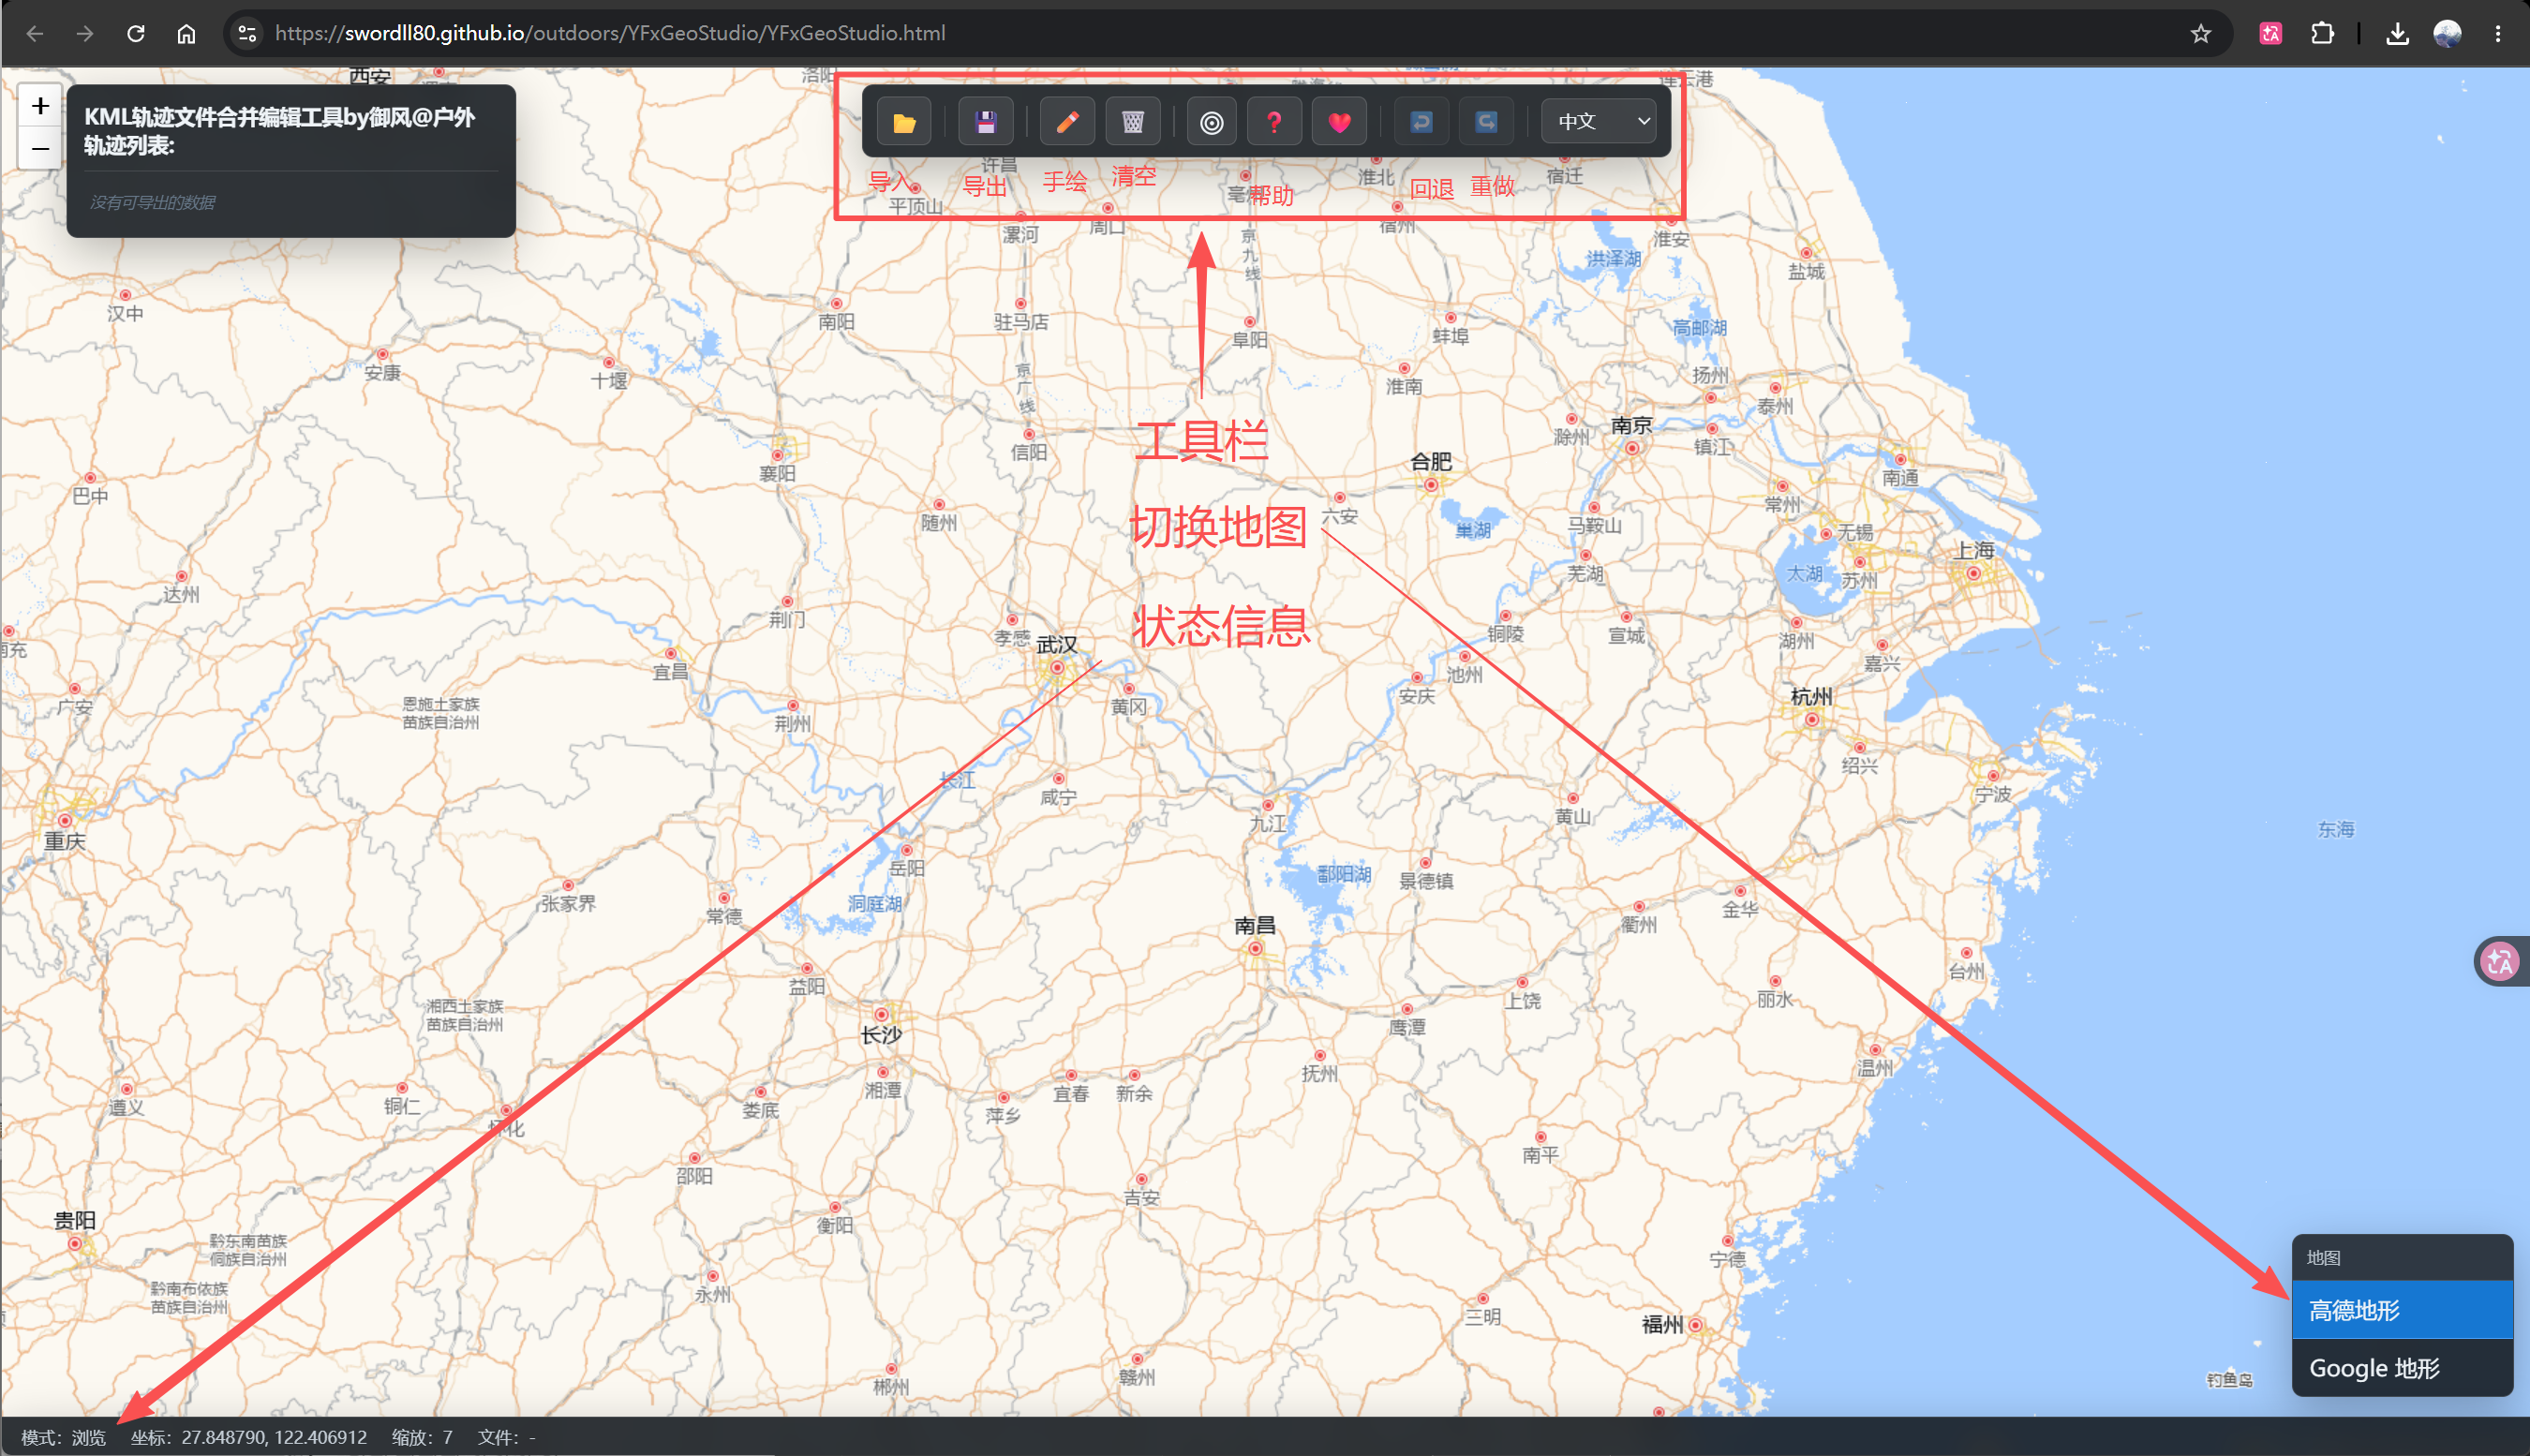Screen dimensions: 2530x1456
Task: Click browser back arrow
Action: [x=35, y=34]
